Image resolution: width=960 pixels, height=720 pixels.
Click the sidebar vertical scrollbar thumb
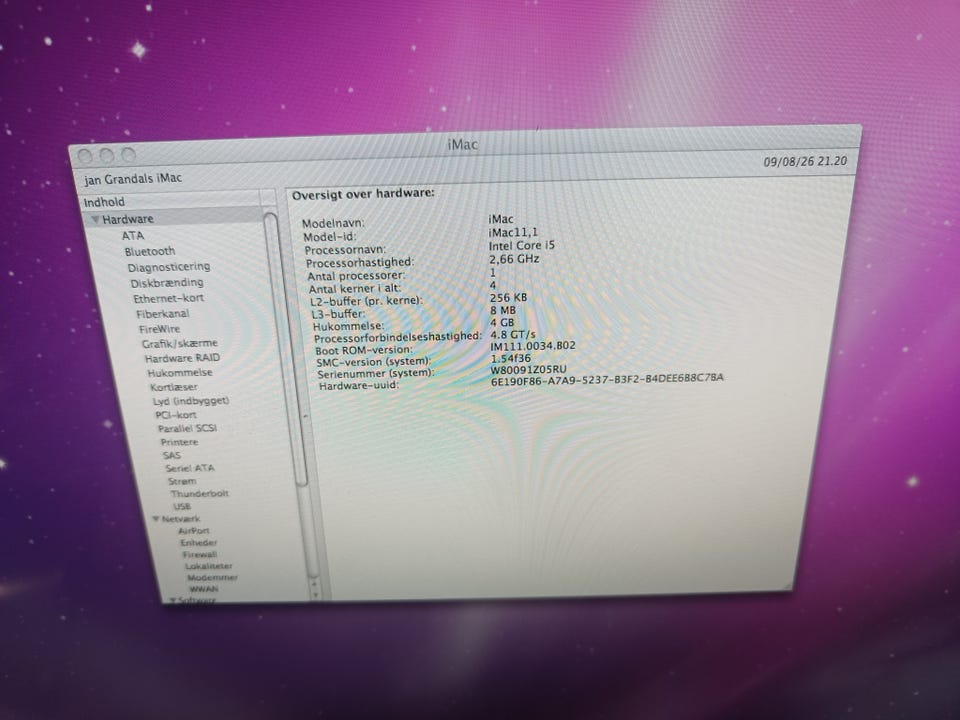coord(287,349)
